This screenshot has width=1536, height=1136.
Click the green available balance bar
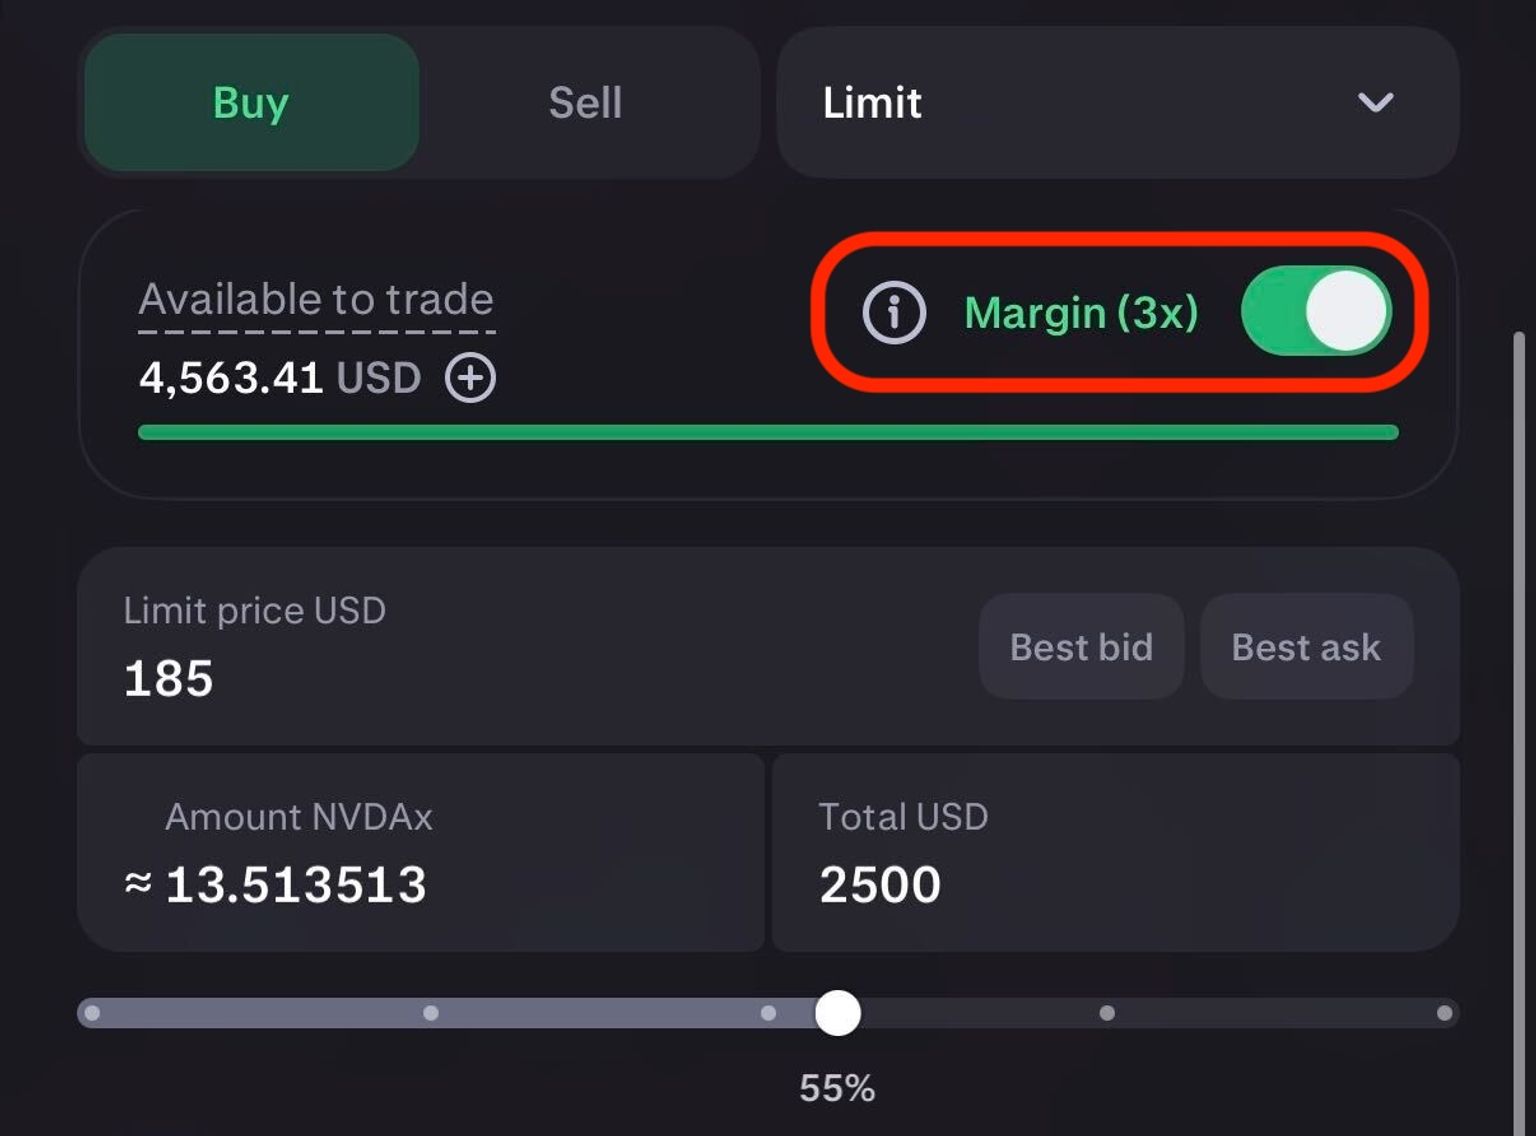pyautogui.click(x=768, y=432)
